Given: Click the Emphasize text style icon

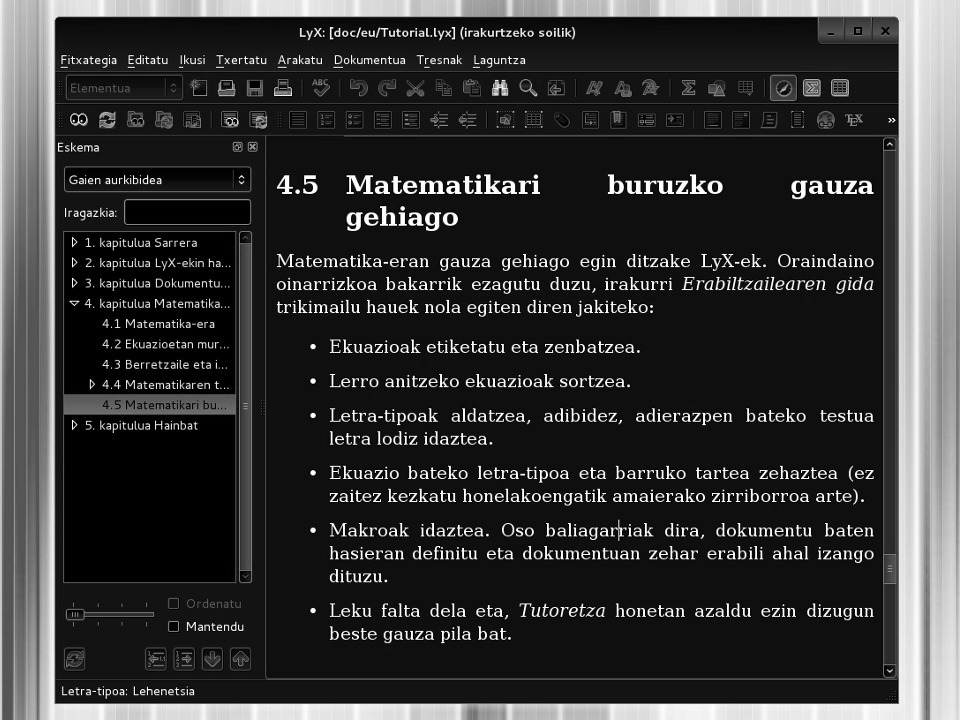Looking at the screenshot, I should (594, 88).
